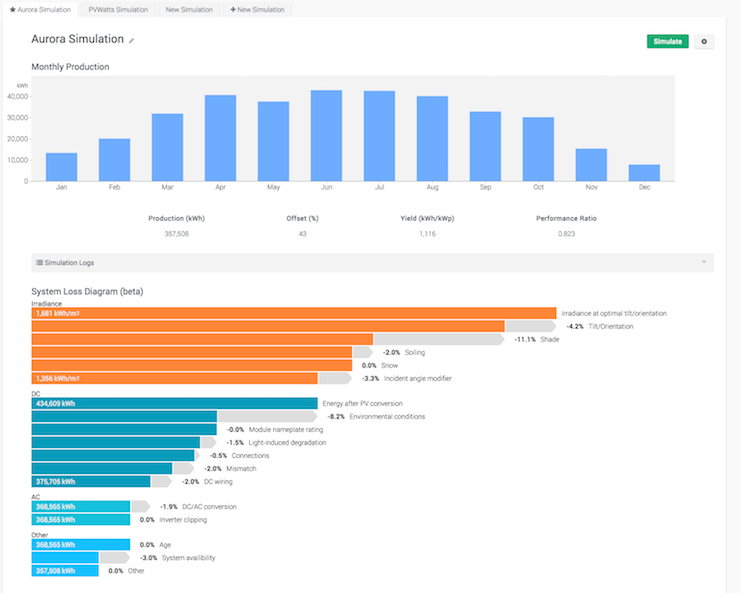Open the New Simulation tab
This screenshot has width=741, height=593.
click(189, 9)
